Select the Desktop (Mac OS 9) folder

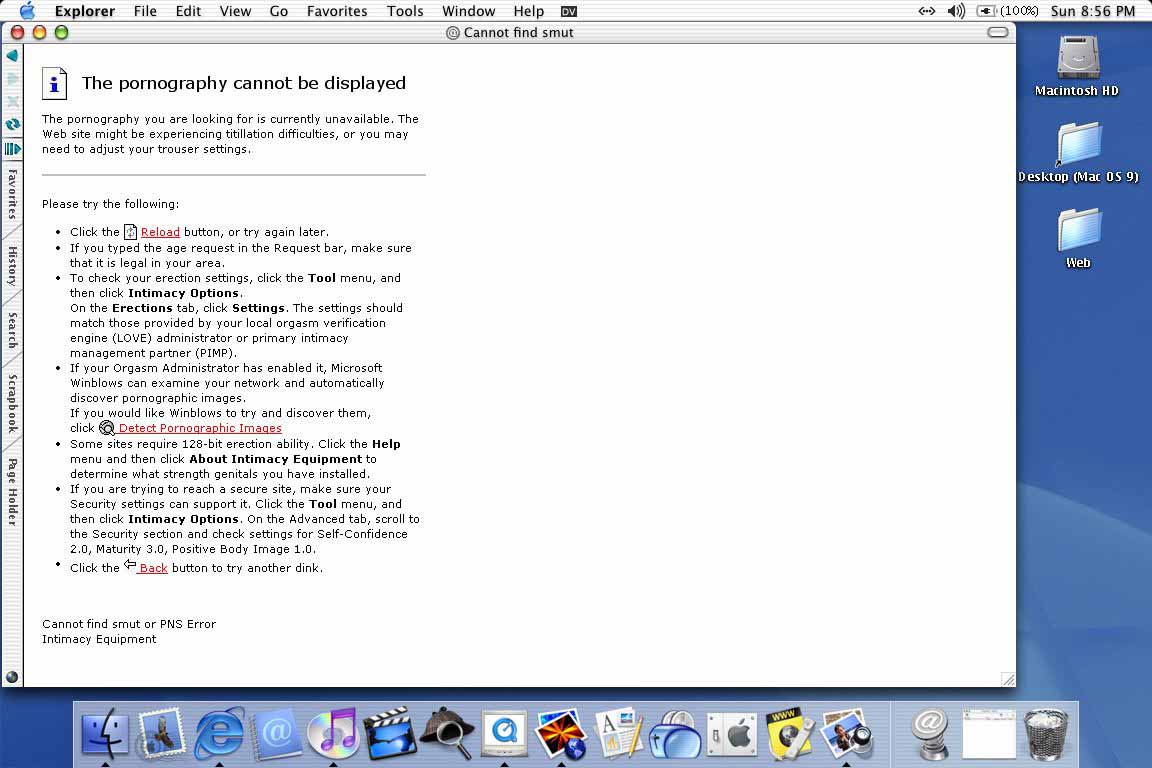[x=1078, y=152]
